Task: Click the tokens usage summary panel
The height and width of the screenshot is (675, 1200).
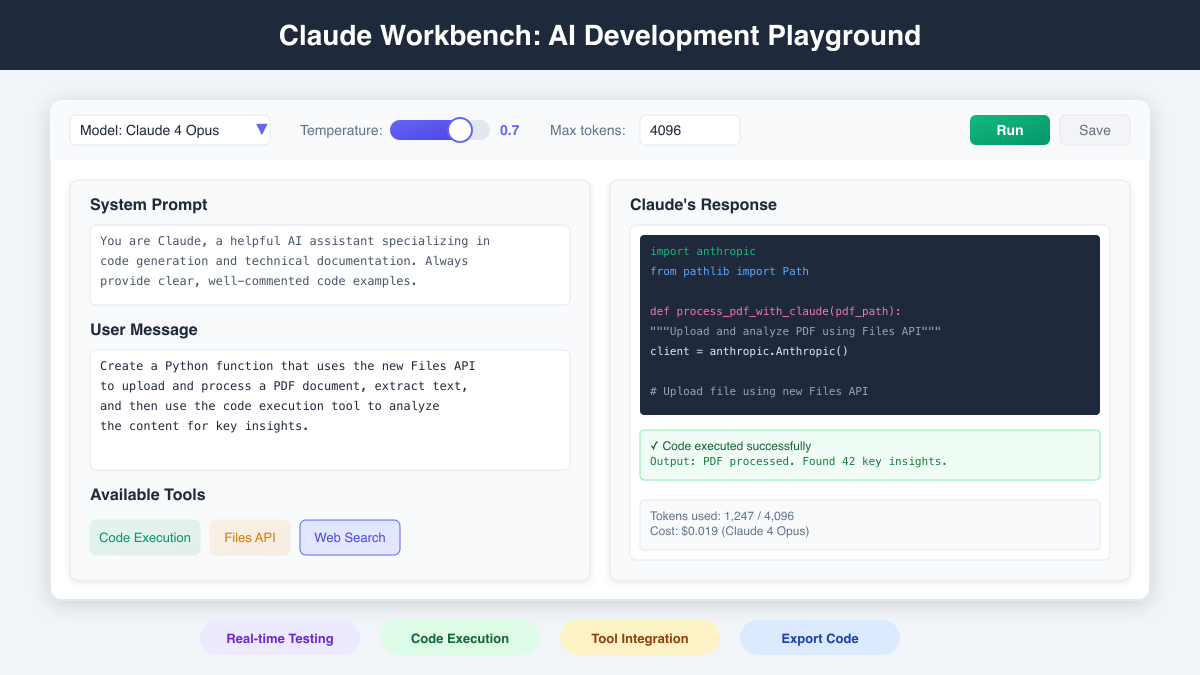Action: pos(869,524)
